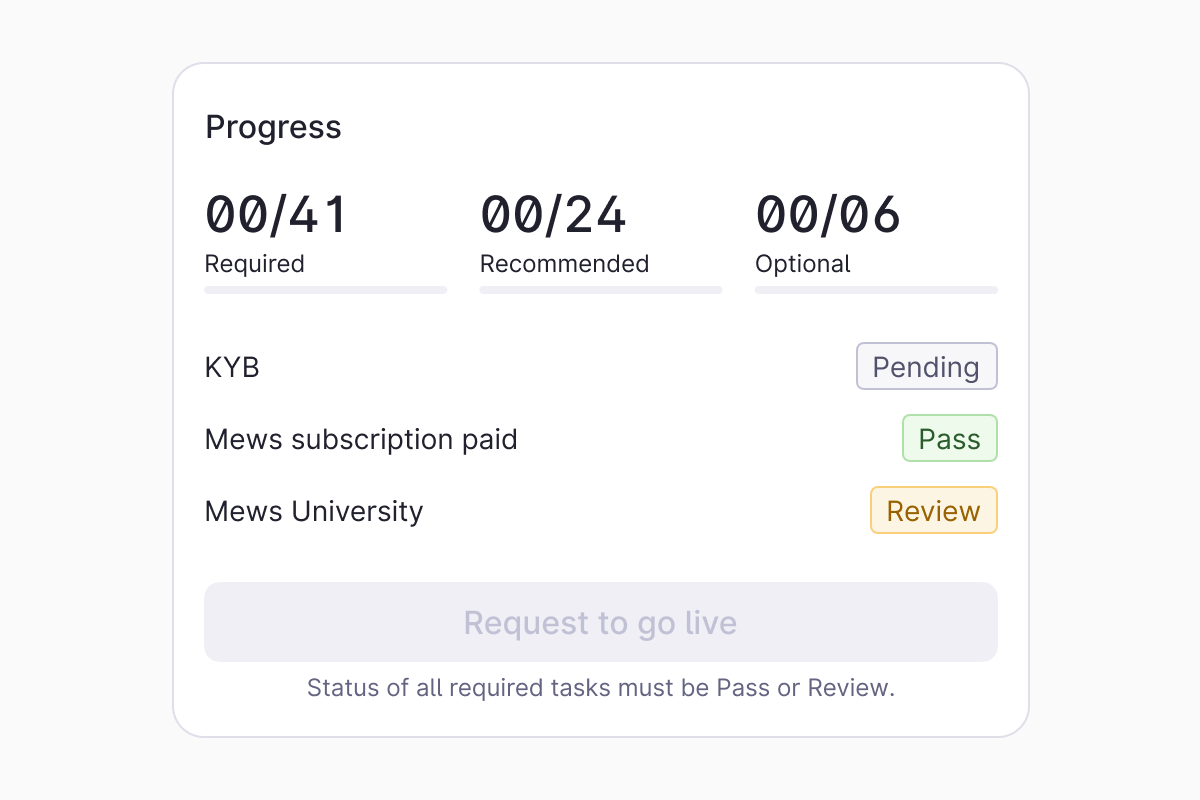Click the status requirement helper text
This screenshot has width=1200, height=800.
(x=600, y=688)
